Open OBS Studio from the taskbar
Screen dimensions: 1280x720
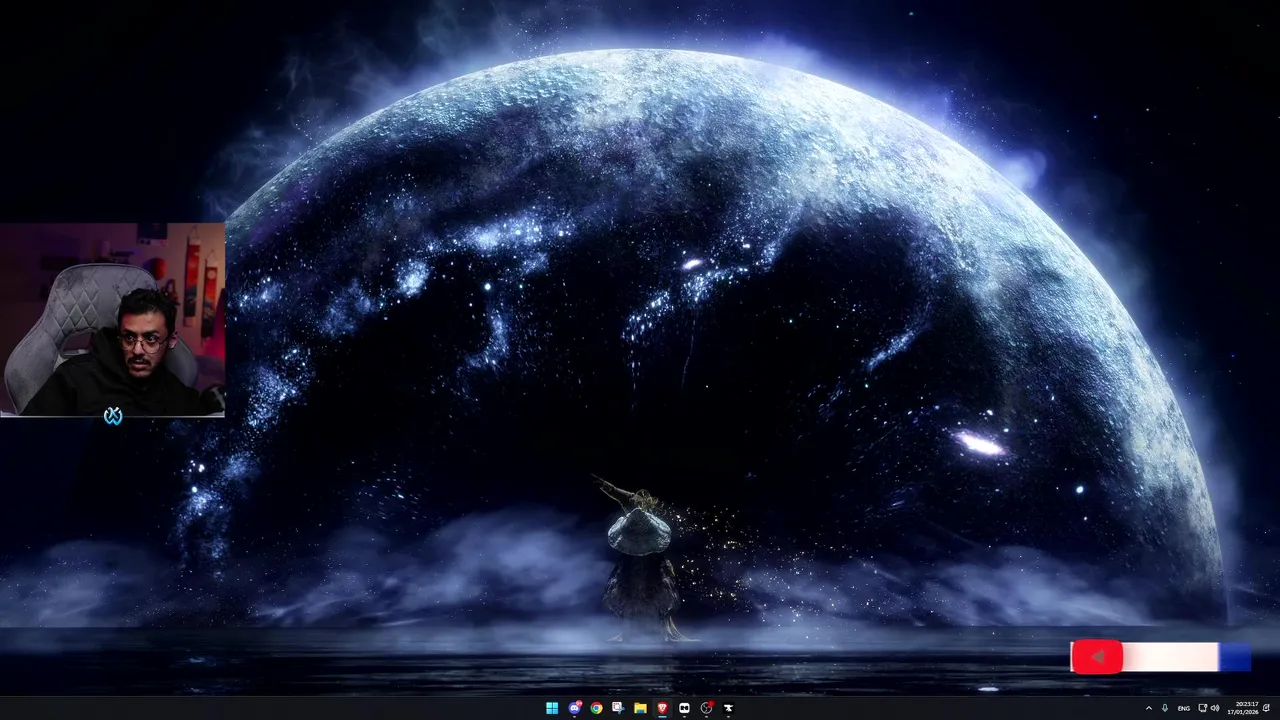[x=706, y=708]
